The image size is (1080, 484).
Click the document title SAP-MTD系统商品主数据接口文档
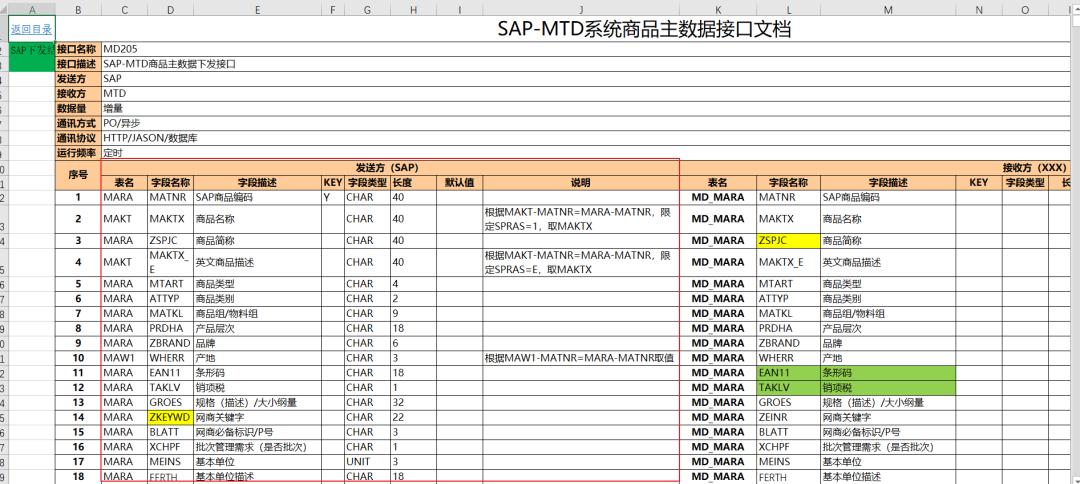(644, 29)
